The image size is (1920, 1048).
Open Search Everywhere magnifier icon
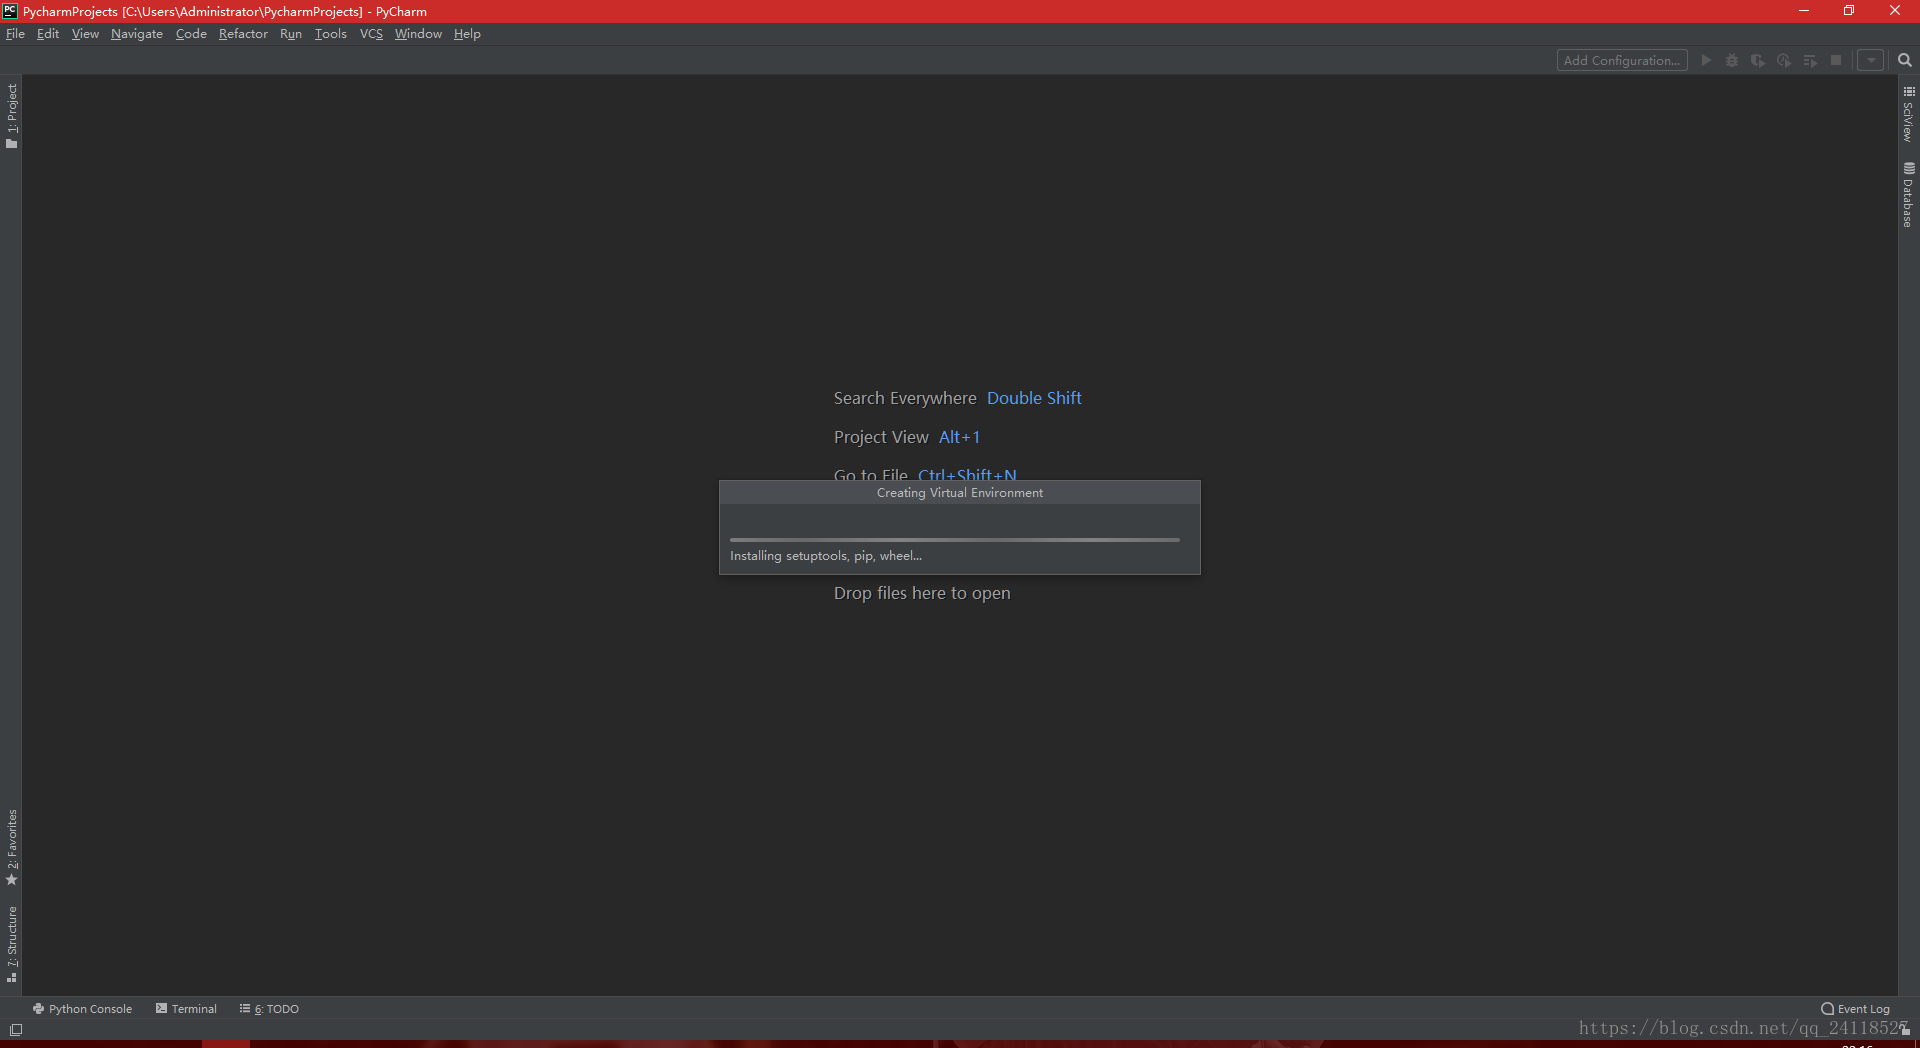1905,60
